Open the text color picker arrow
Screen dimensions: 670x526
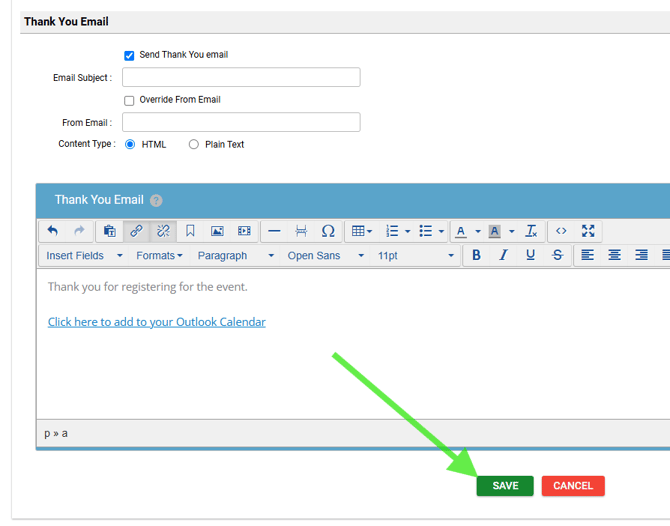click(x=478, y=232)
